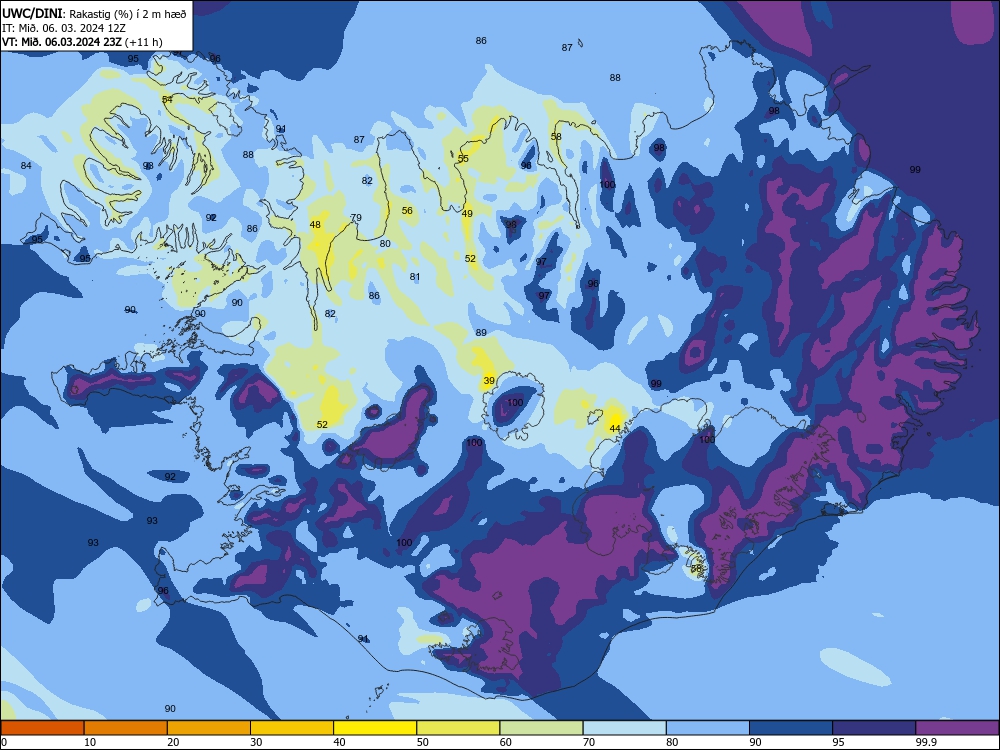The image size is (1000, 750).
Task: Click the humidity value 84 at the left edge
Action: tap(26, 166)
